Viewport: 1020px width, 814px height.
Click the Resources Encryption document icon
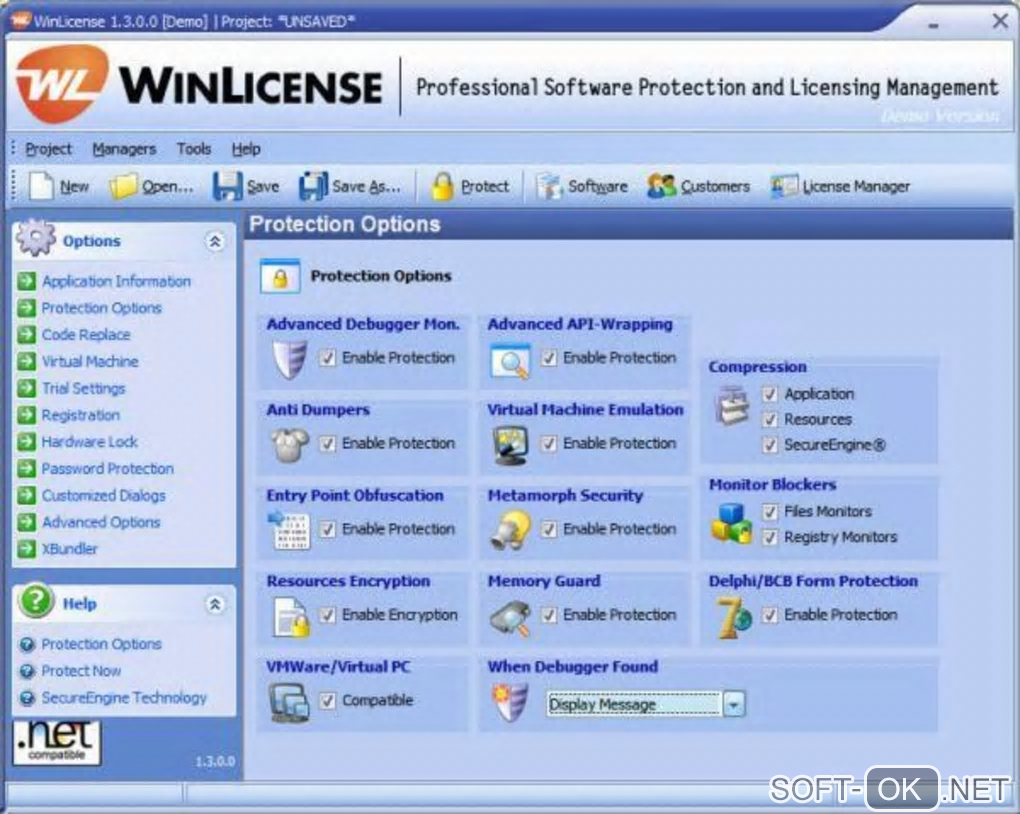coord(291,617)
